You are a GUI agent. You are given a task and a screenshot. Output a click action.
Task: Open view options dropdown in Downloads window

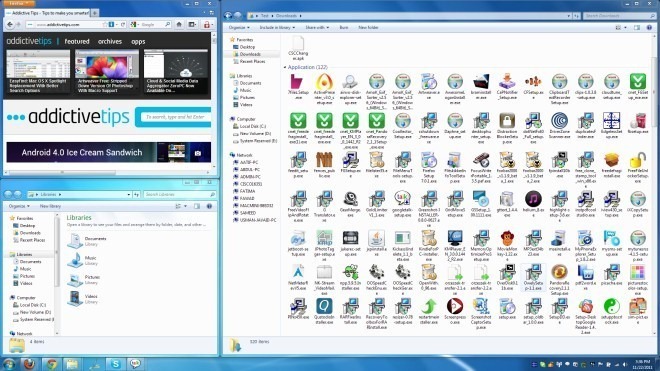click(x=625, y=27)
